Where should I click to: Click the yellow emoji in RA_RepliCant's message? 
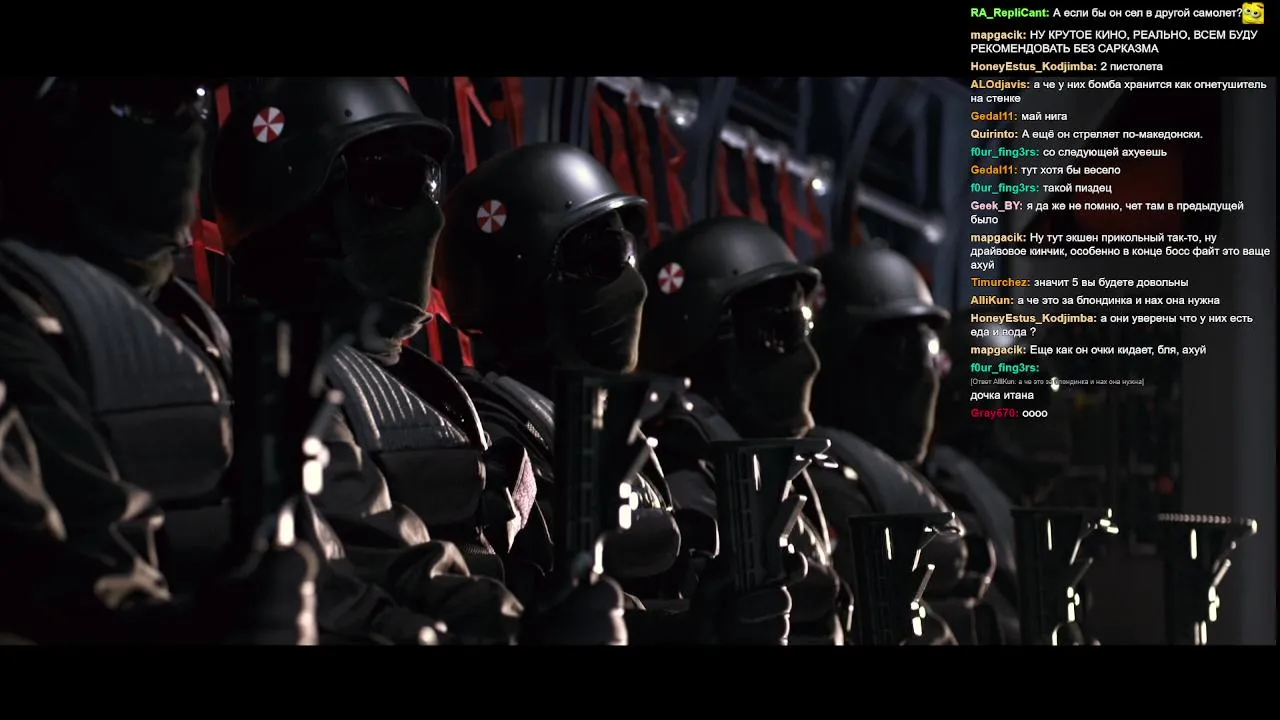1253,13
